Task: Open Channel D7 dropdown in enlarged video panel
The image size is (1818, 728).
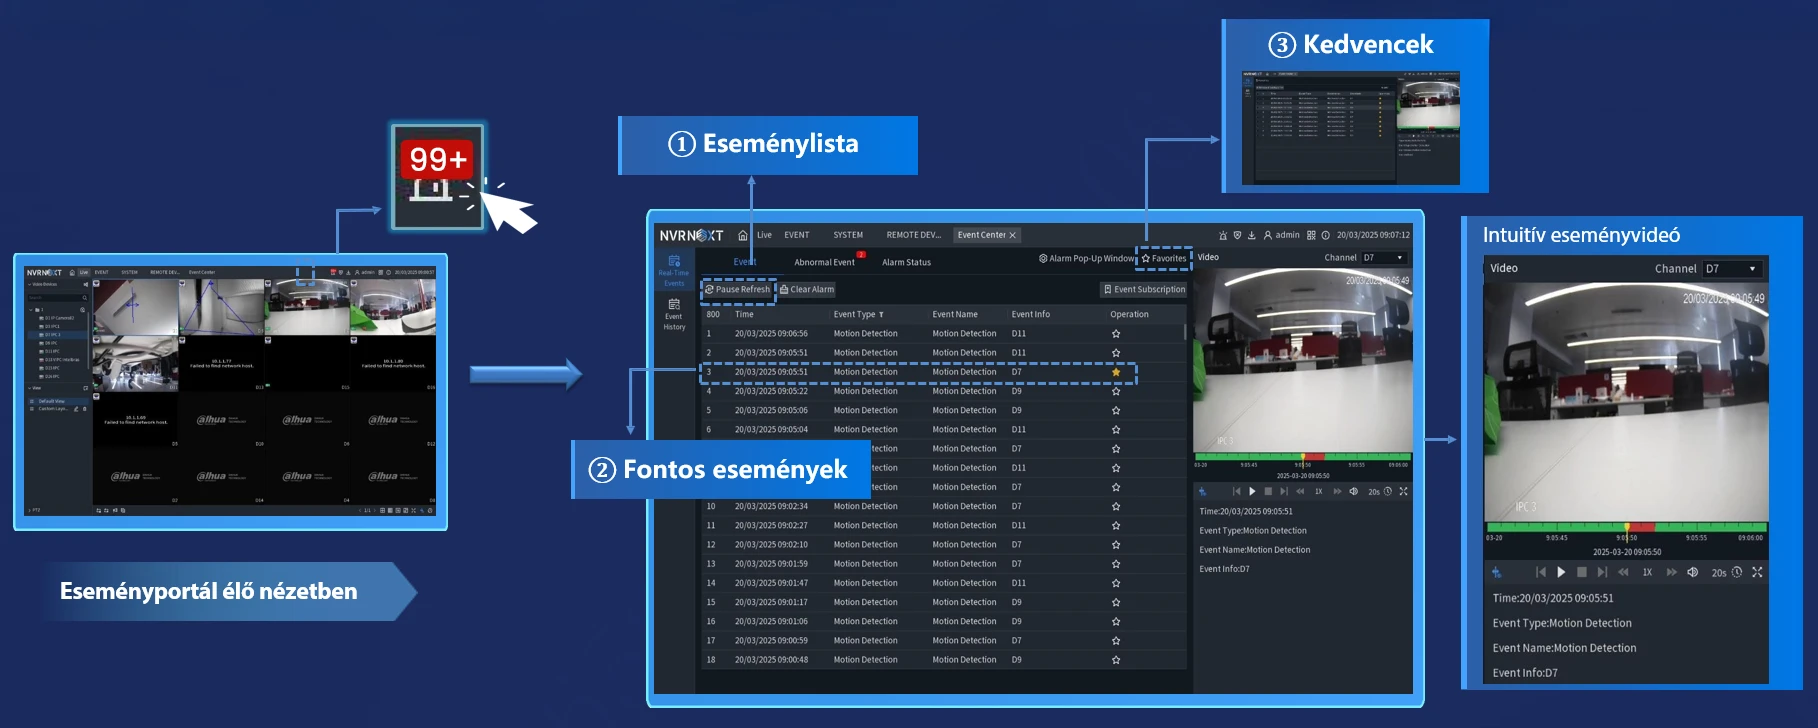Action: [1731, 269]
